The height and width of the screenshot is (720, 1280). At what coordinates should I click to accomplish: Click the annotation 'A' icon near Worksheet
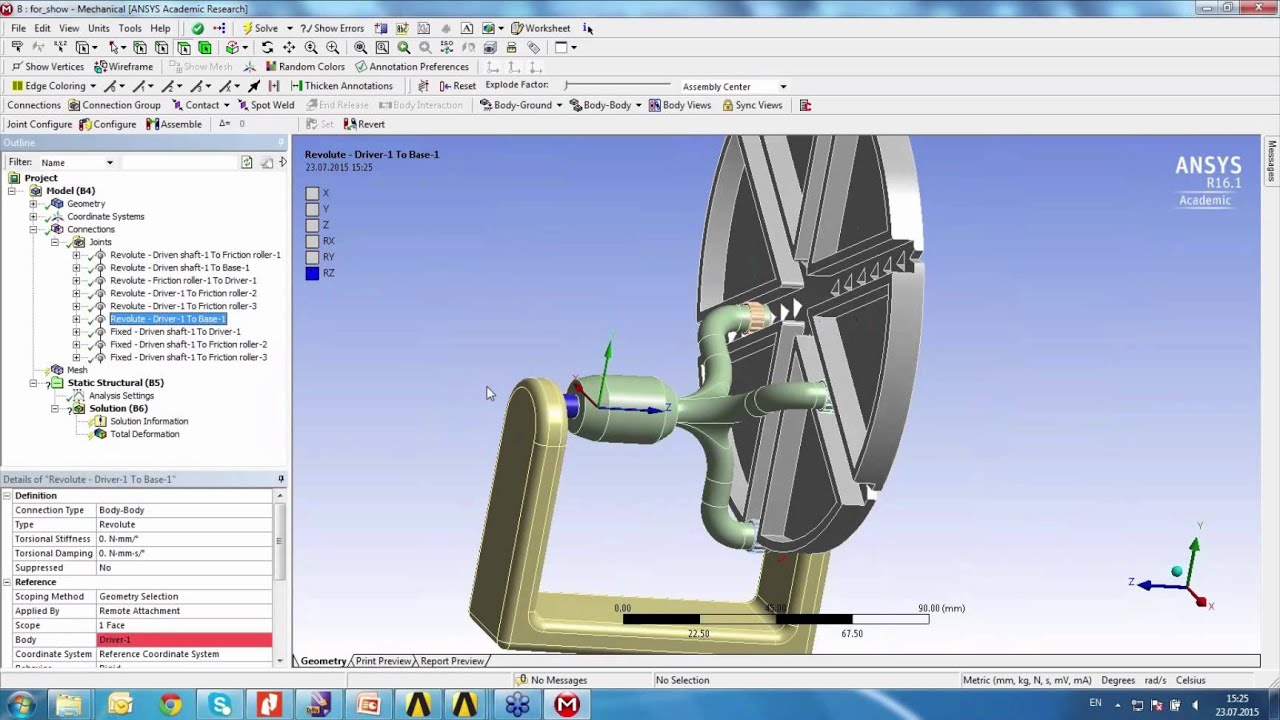tap(467, 28)
